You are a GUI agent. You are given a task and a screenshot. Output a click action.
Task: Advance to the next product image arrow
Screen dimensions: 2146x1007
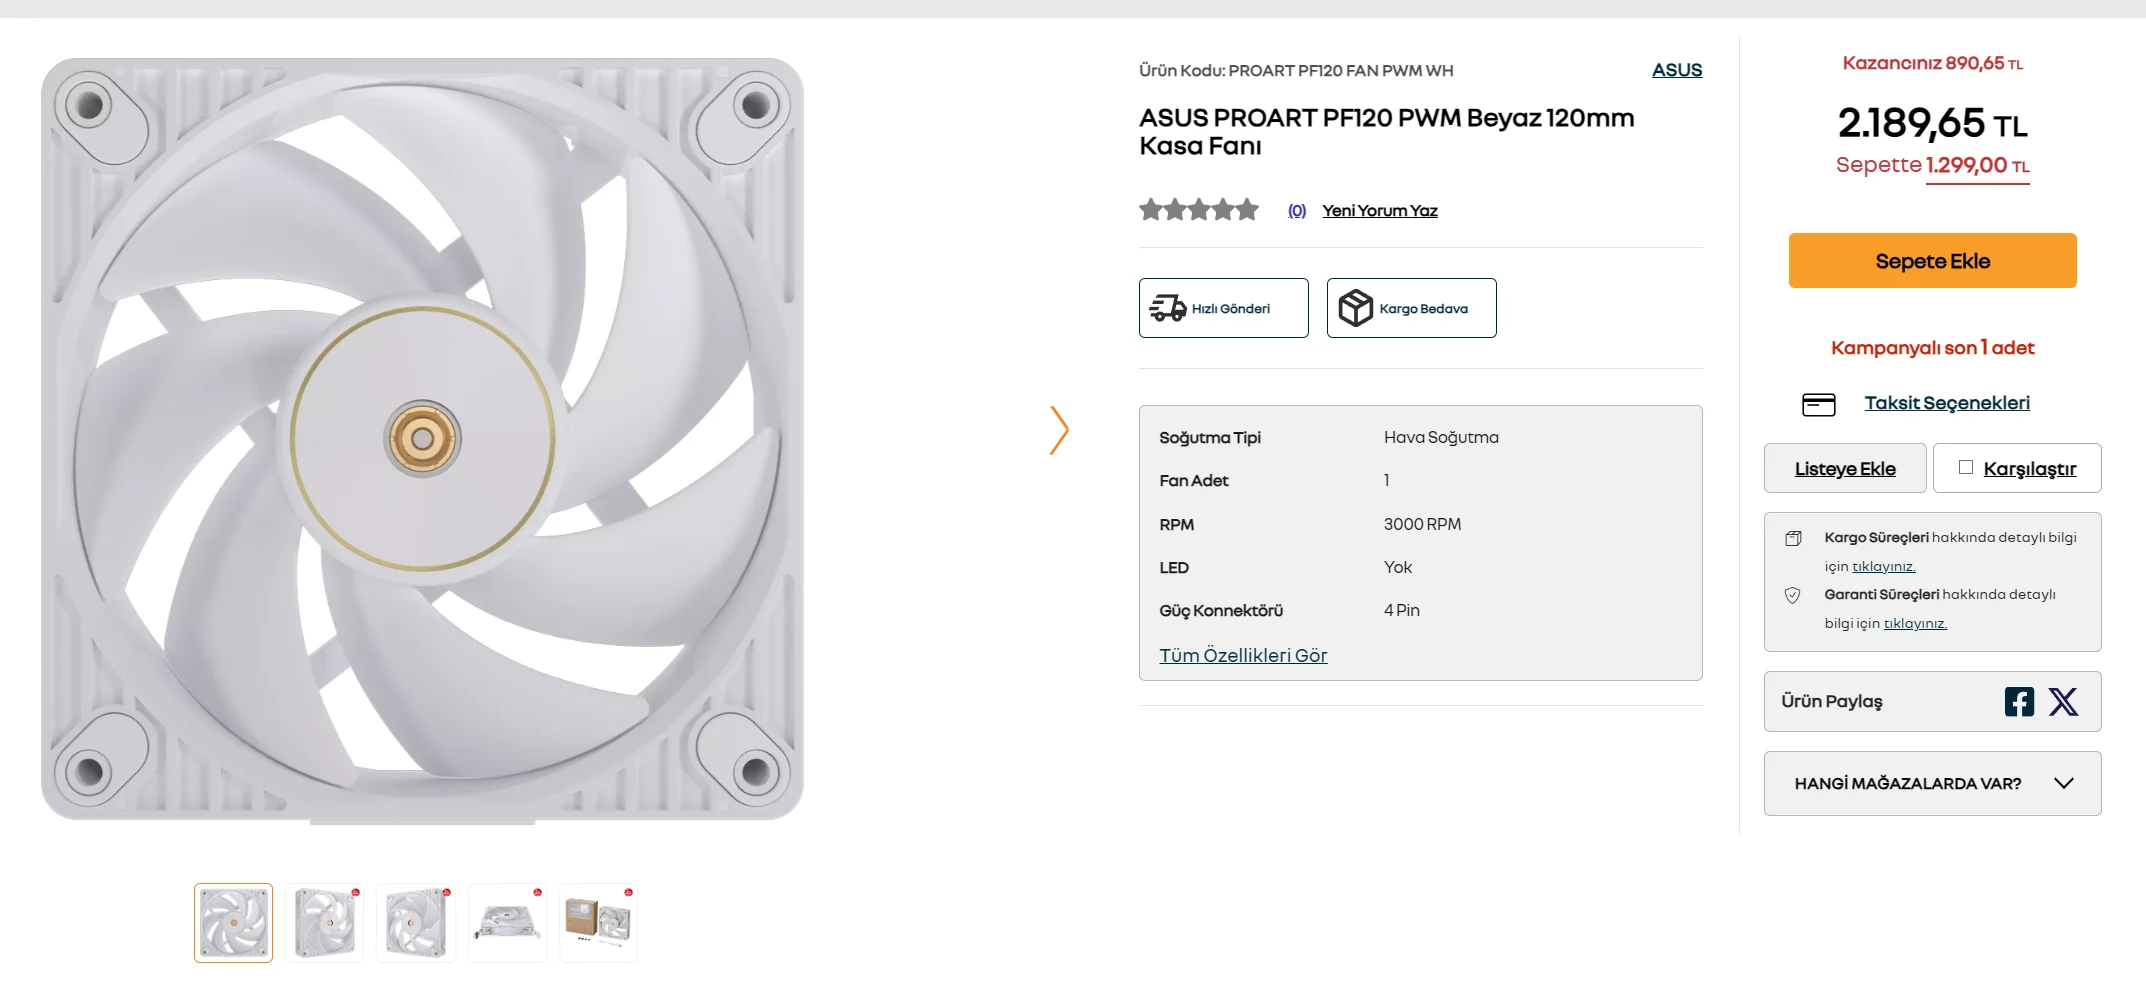(1059, 430)
